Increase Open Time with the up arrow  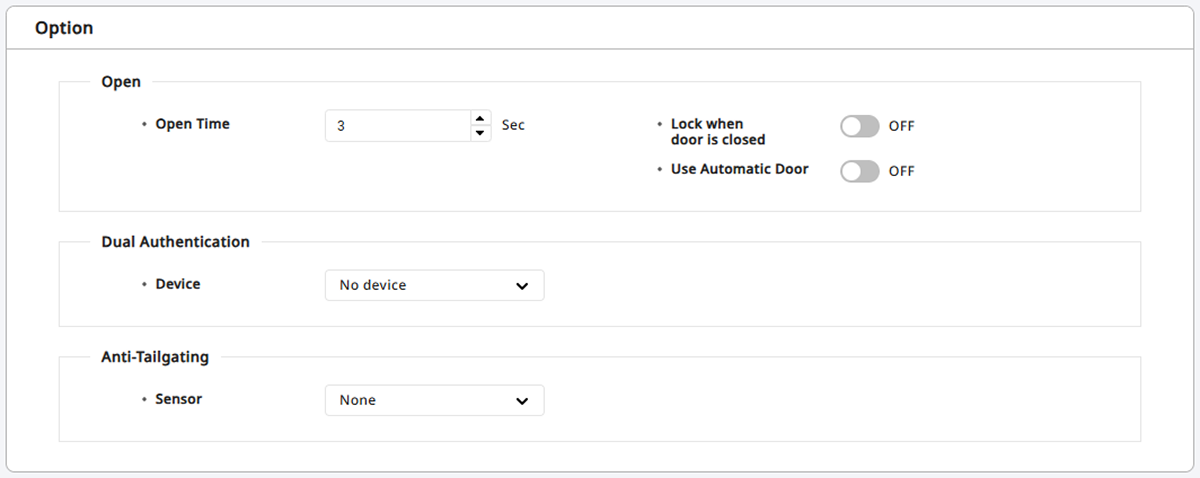pos(480,119)
